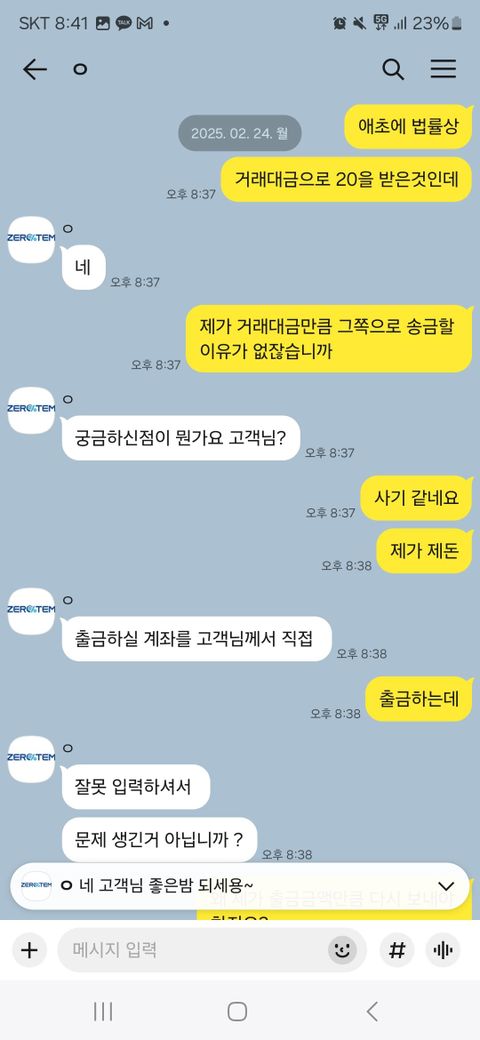Select the 출금하실 계좌를 고객님께서 직접 message
480x1040 pixels.
coord(196,639)
